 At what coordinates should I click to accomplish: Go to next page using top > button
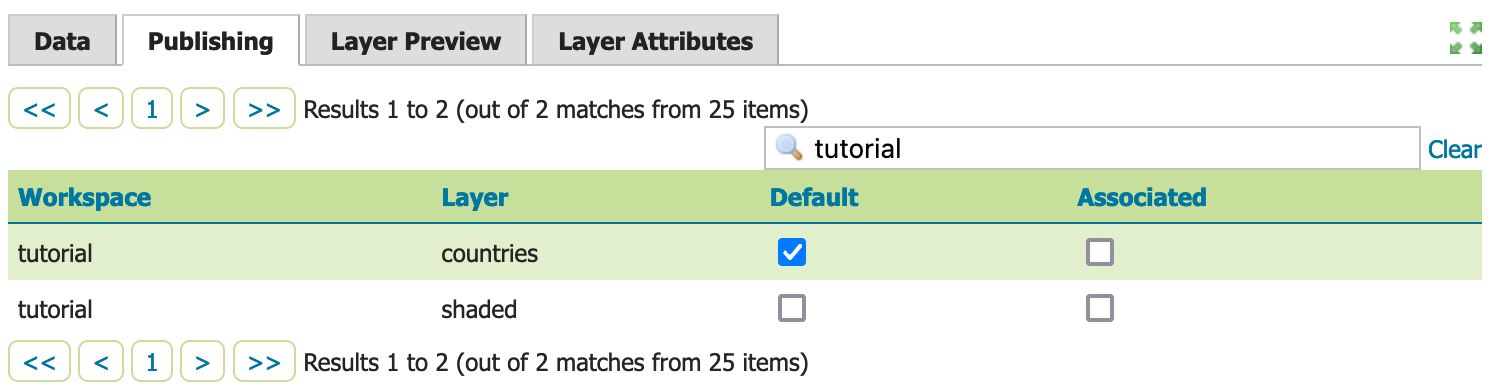click(203, 109)
